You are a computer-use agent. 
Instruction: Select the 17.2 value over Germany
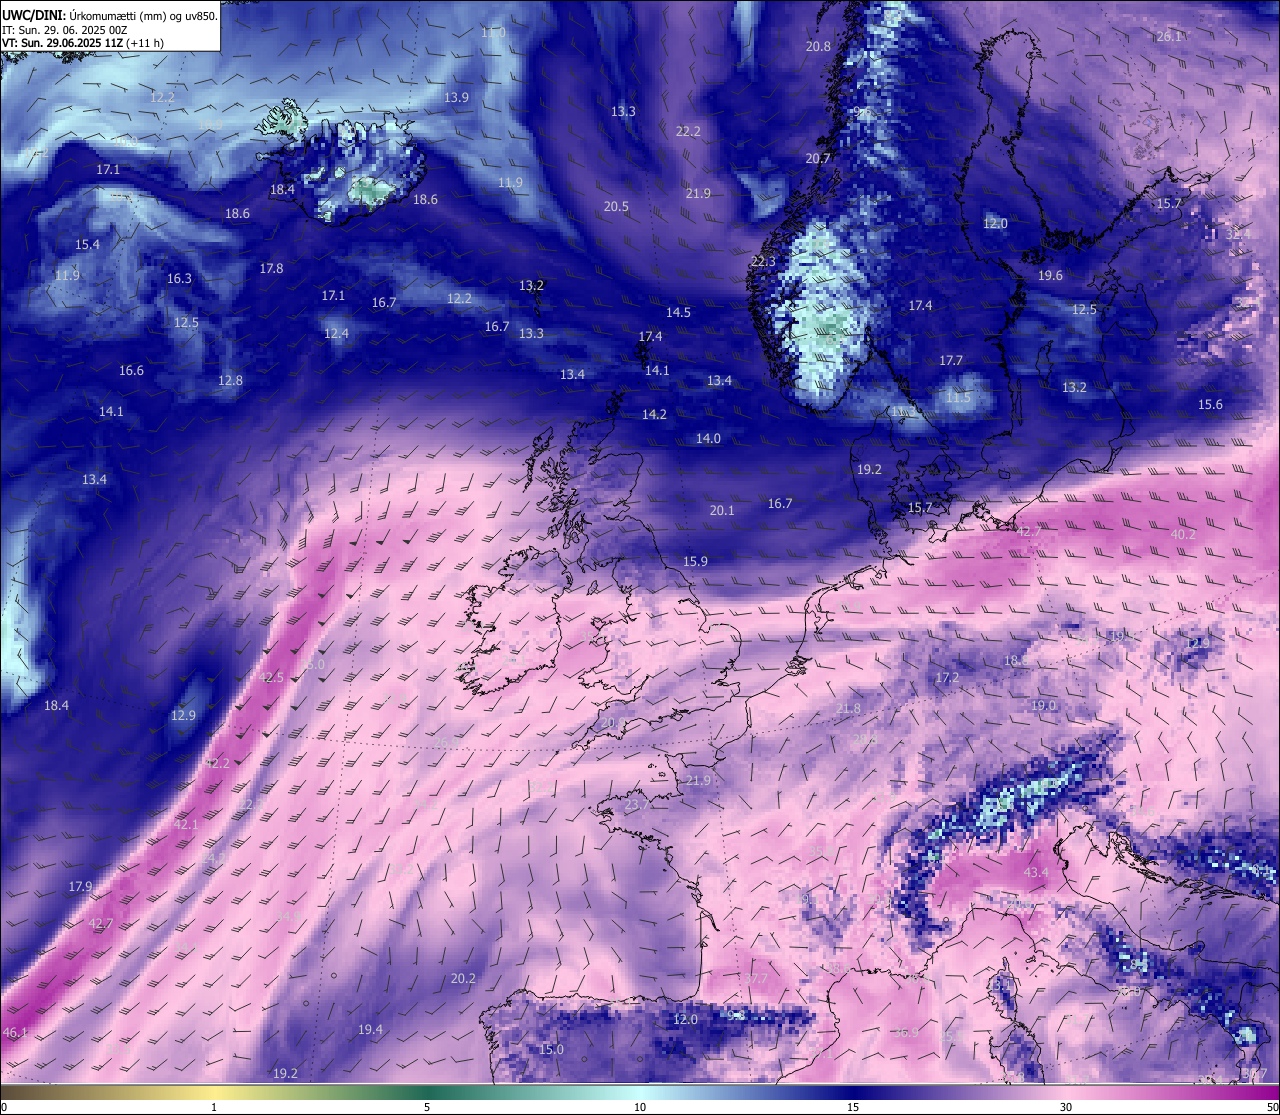click(947, 678)
